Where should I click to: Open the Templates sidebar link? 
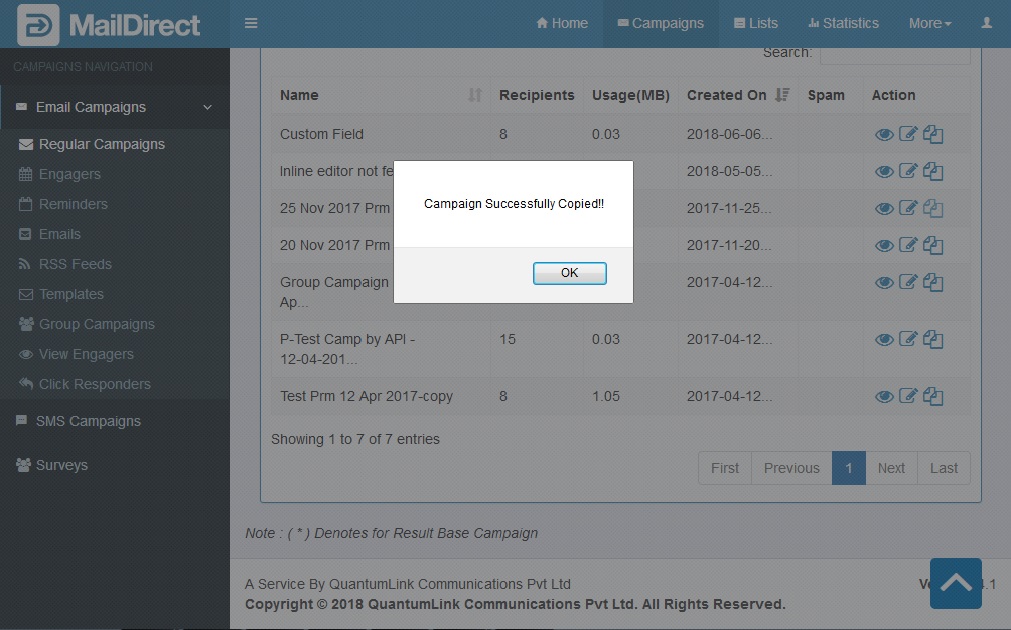click(71, 294)
